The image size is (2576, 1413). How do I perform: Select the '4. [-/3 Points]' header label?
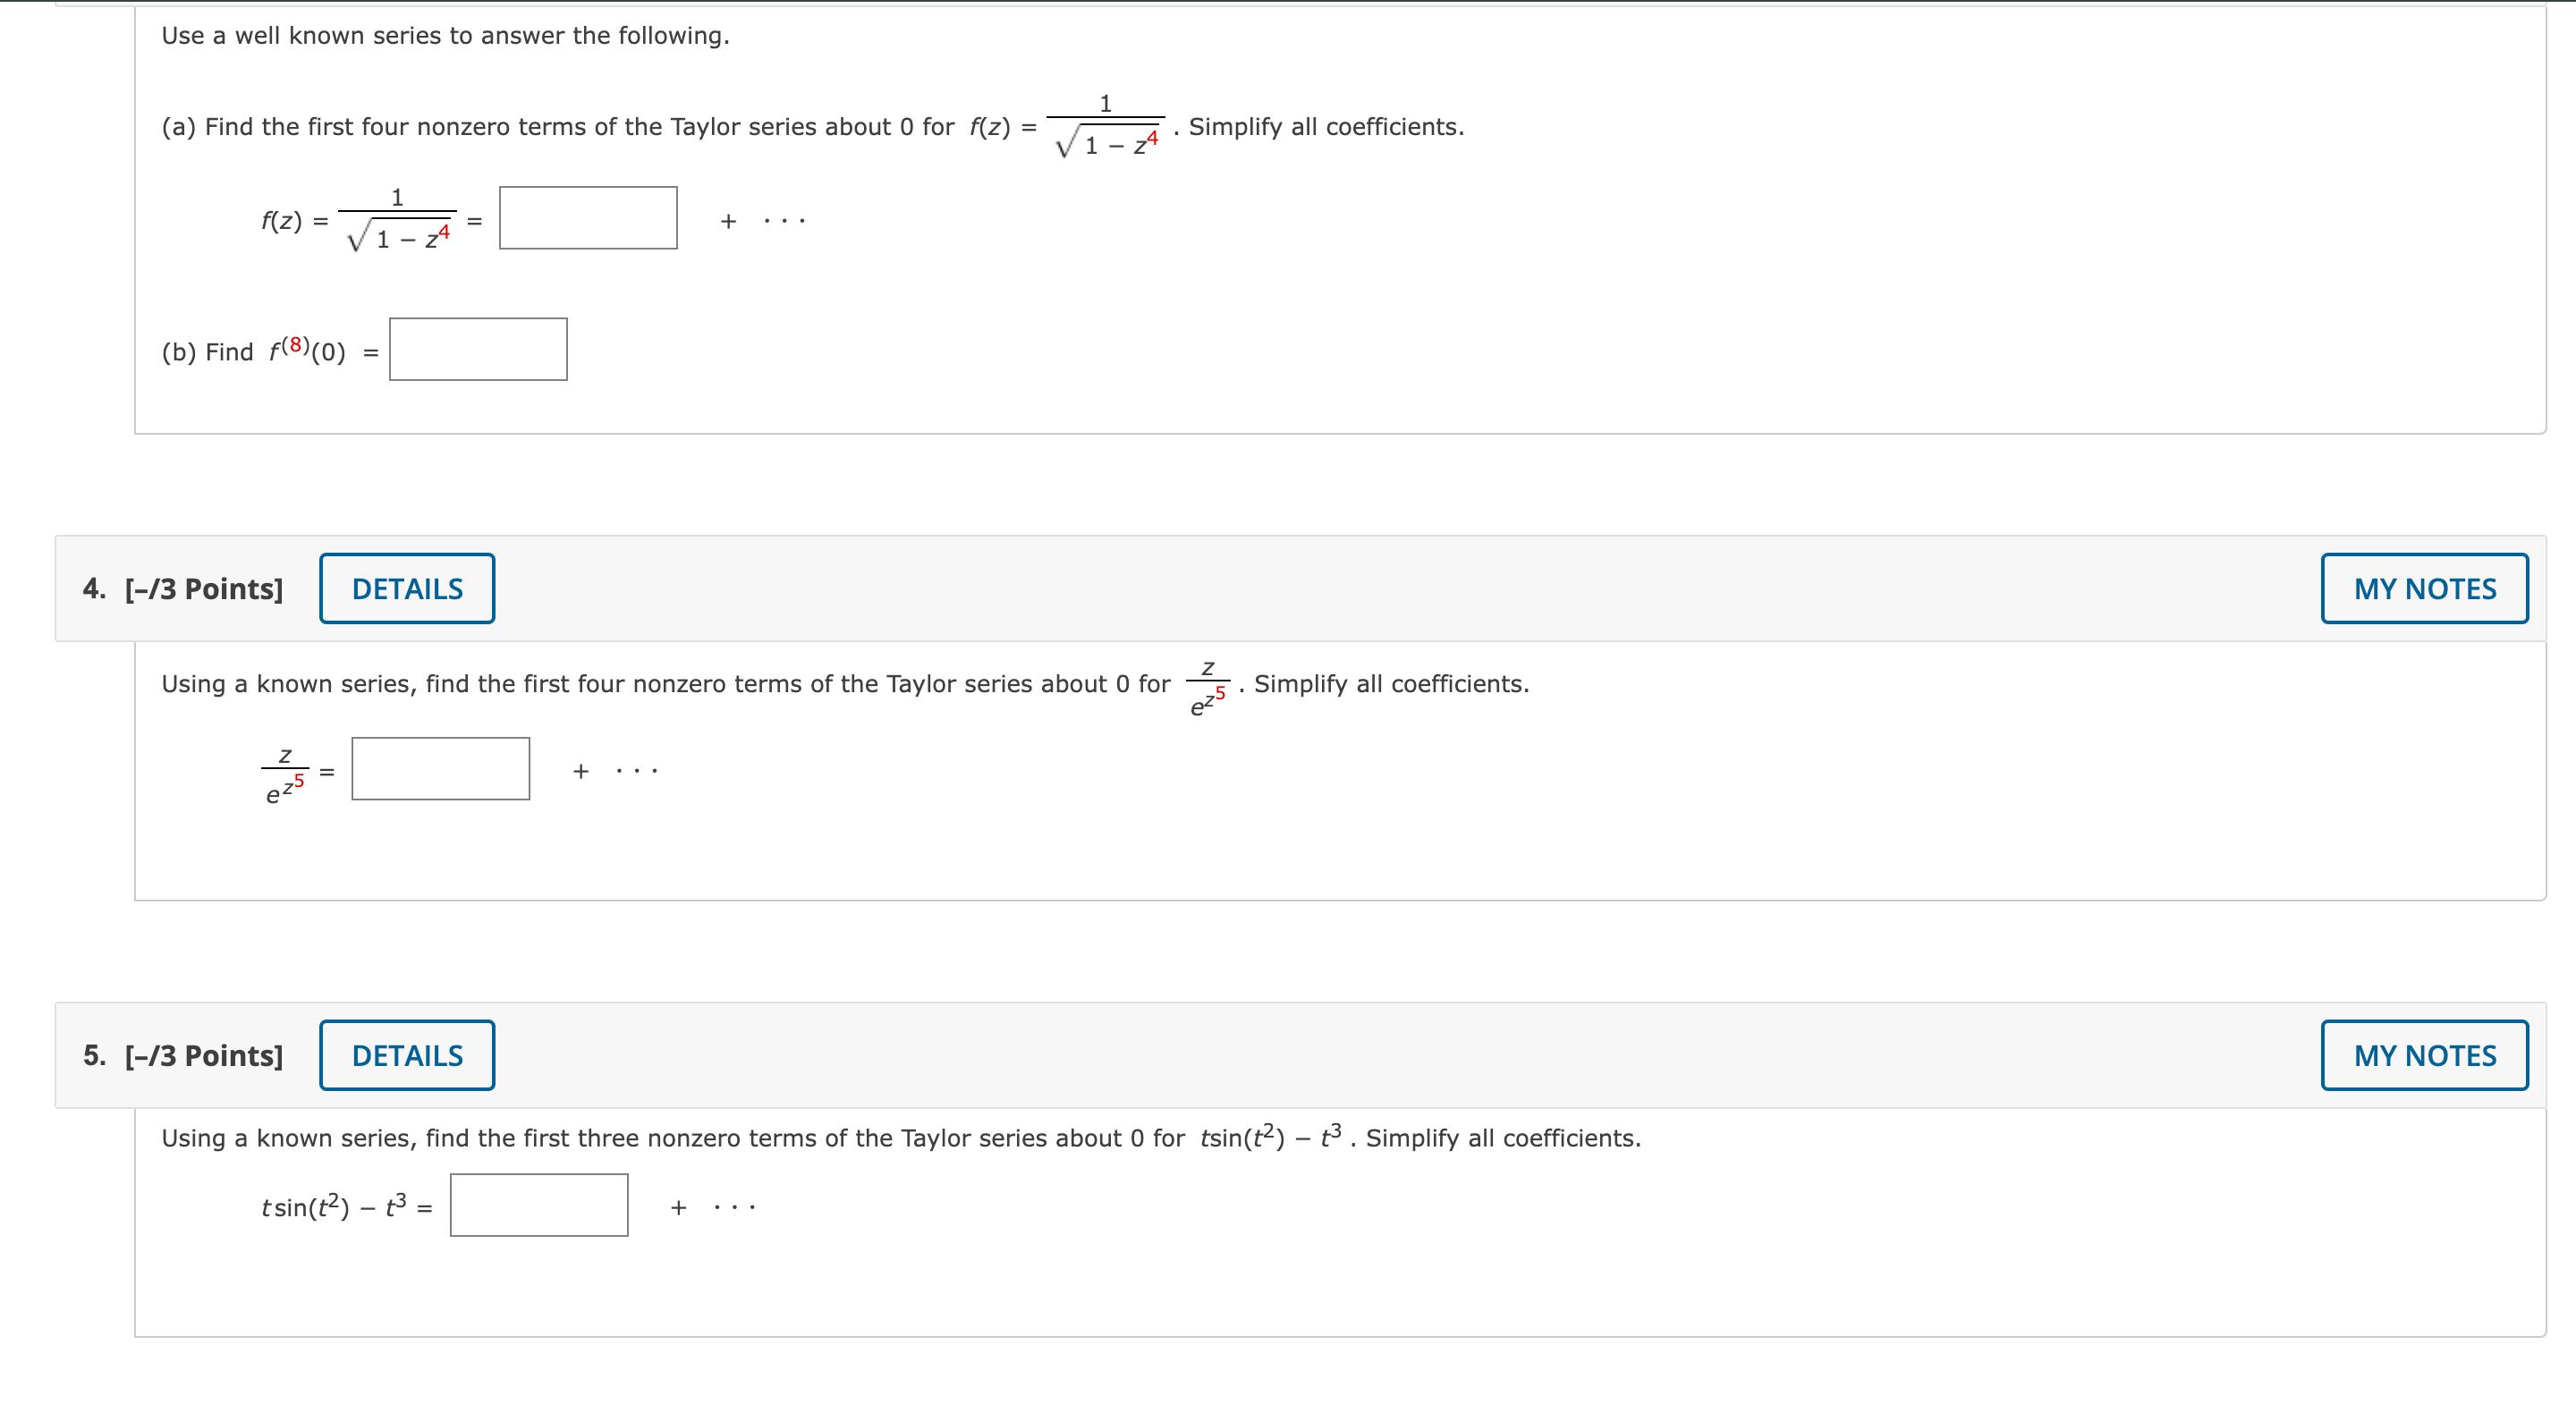[184, 588]
